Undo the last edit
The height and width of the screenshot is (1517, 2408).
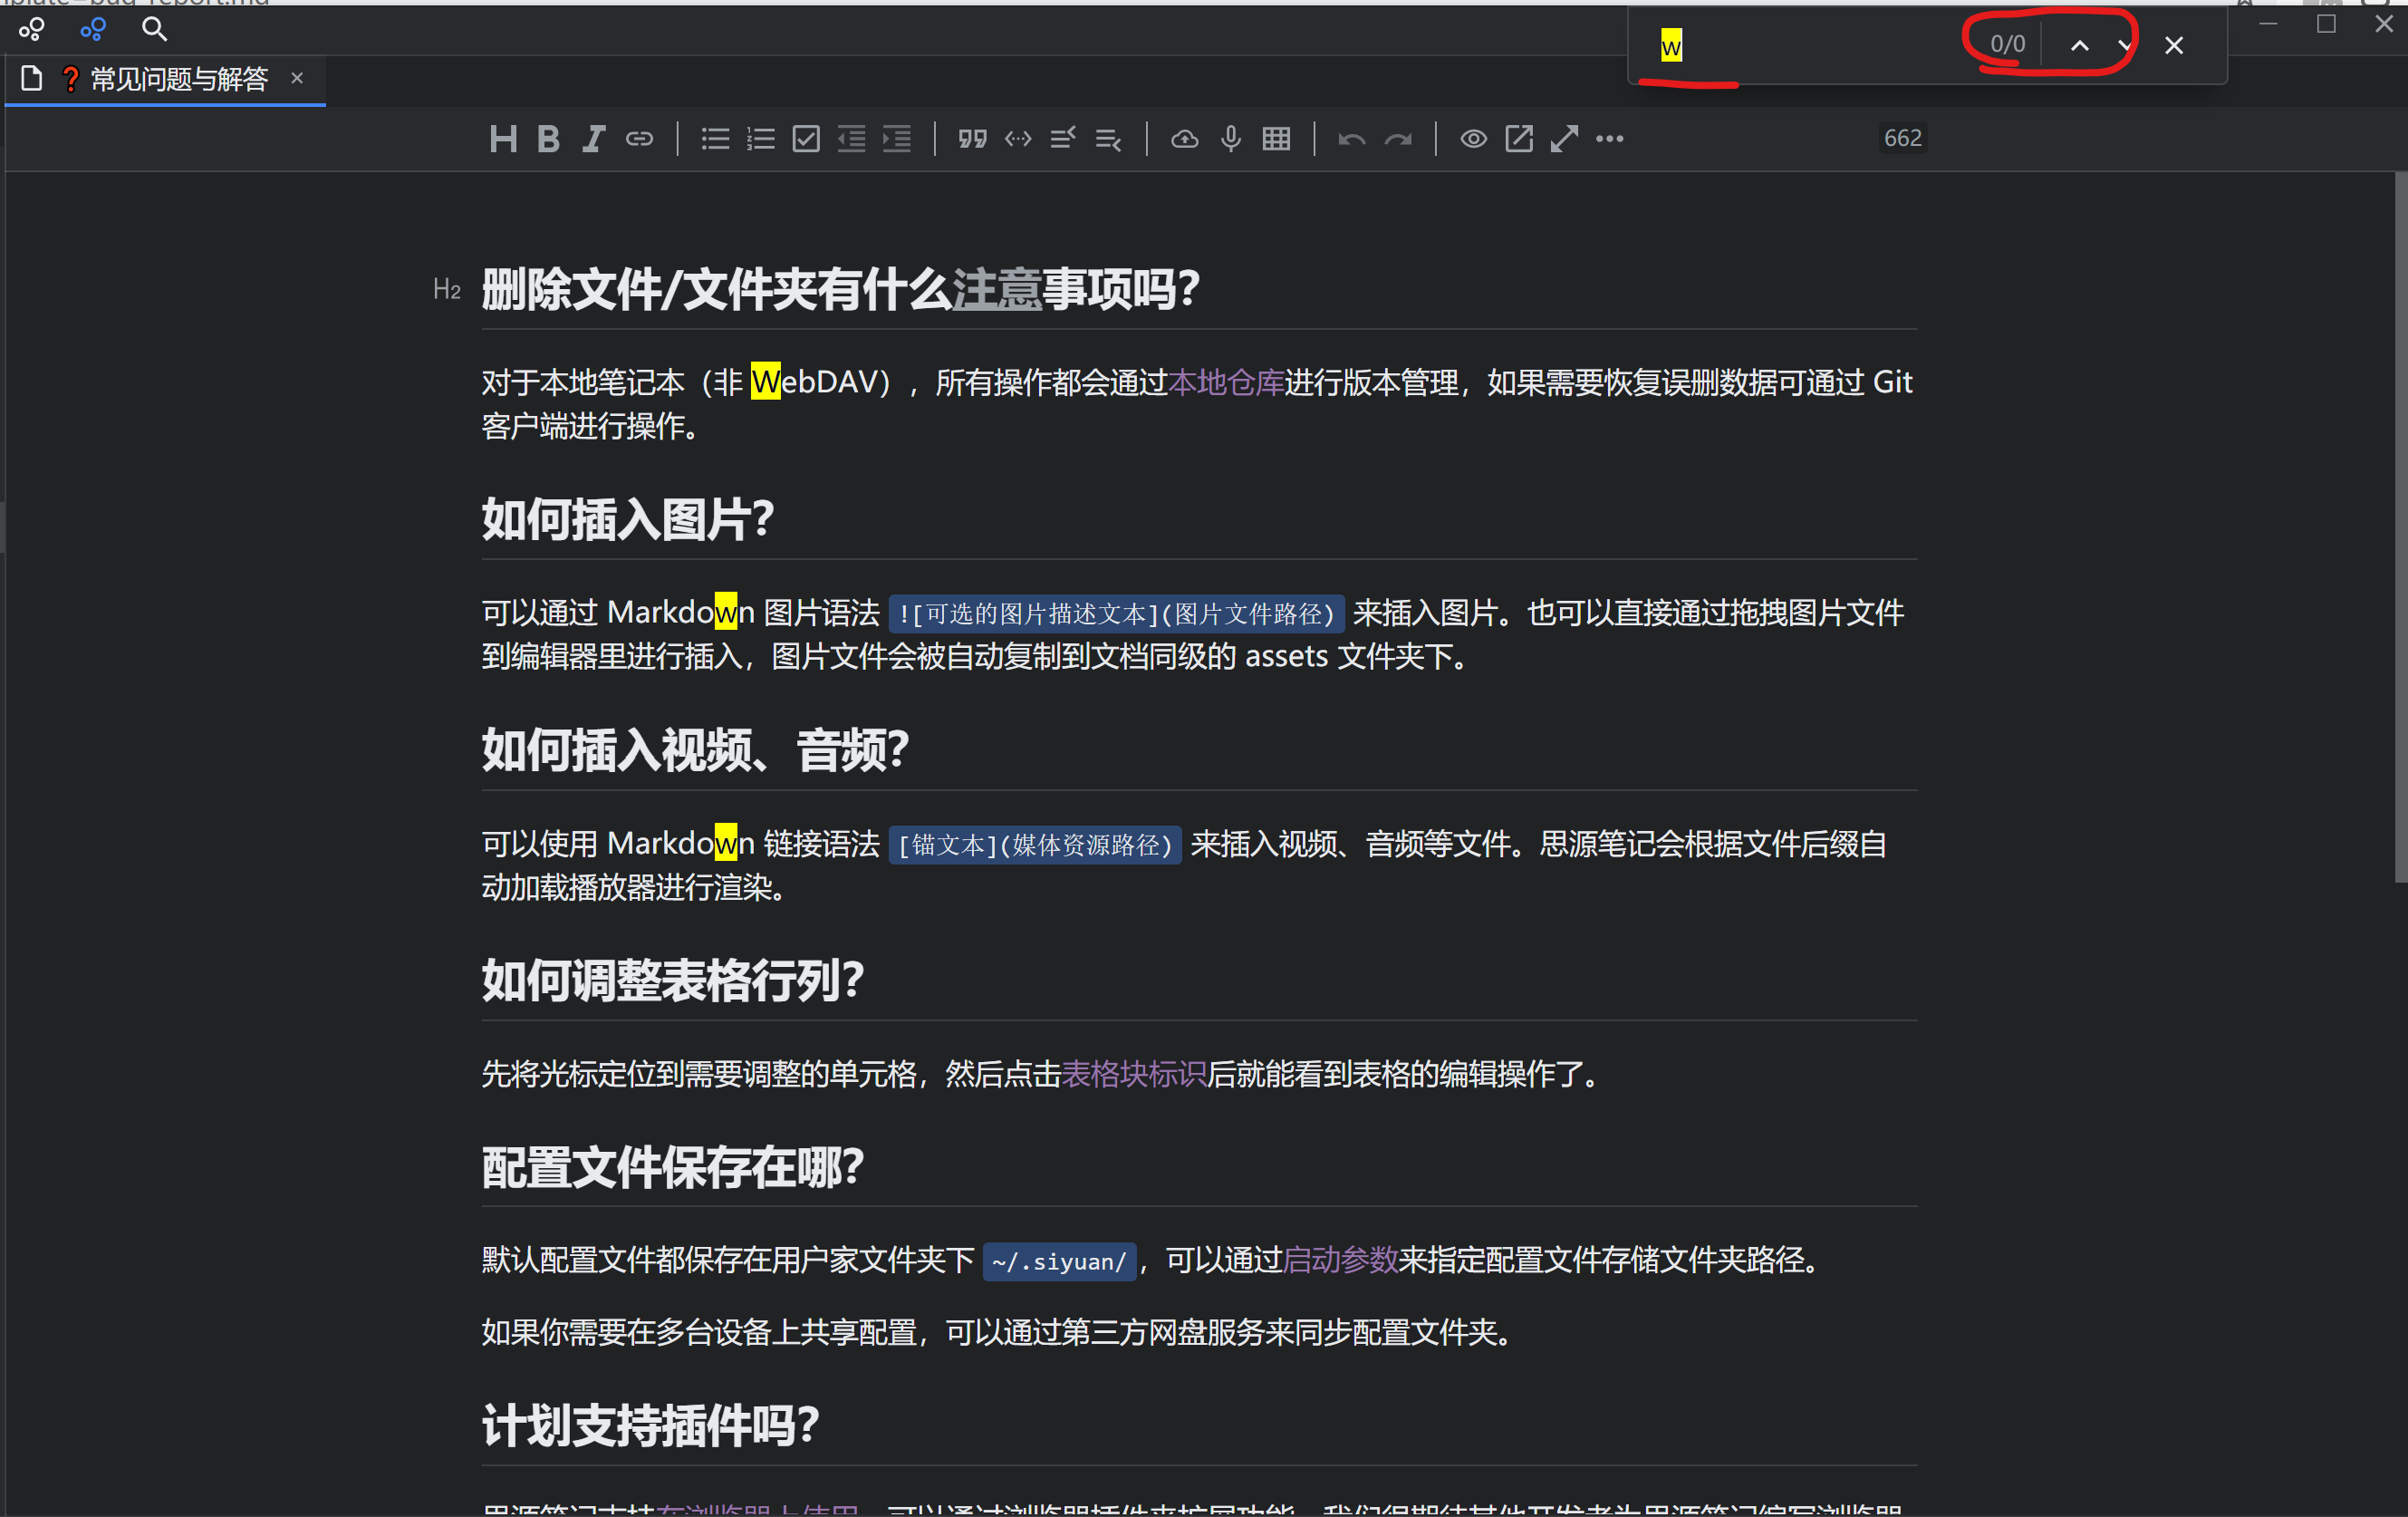[1352, 139]
